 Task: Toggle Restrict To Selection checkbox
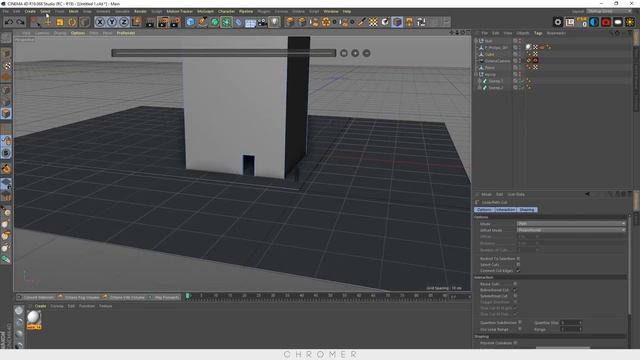click(x=518, y=258)
